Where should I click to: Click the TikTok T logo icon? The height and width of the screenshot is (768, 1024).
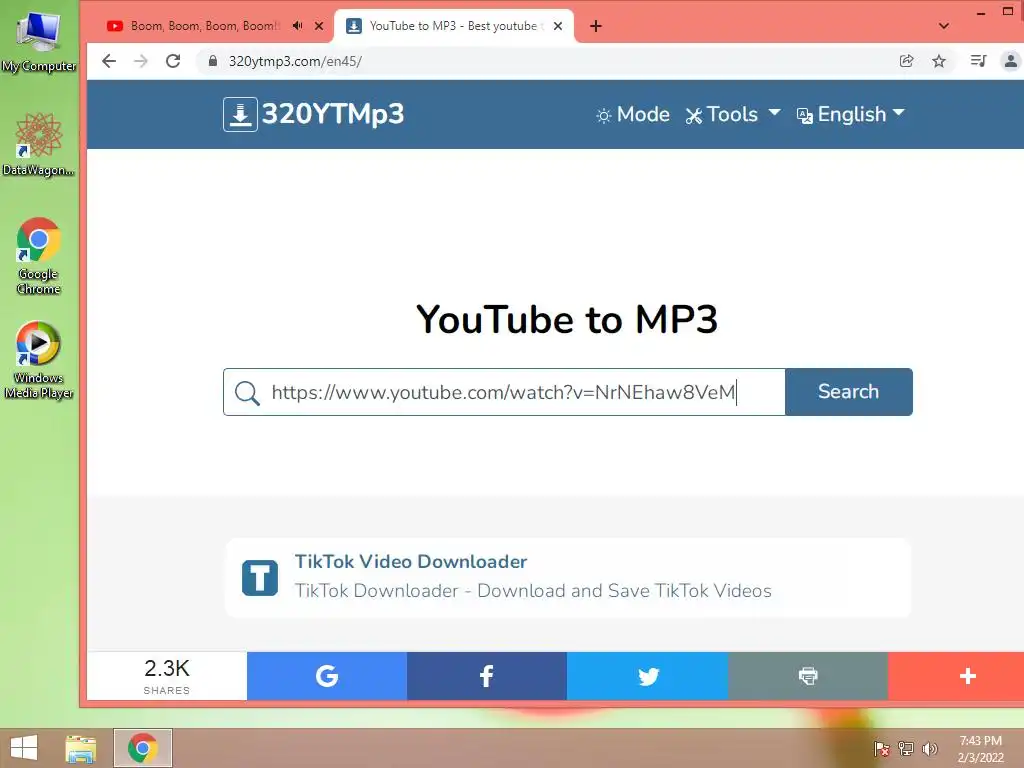point(260,578)
